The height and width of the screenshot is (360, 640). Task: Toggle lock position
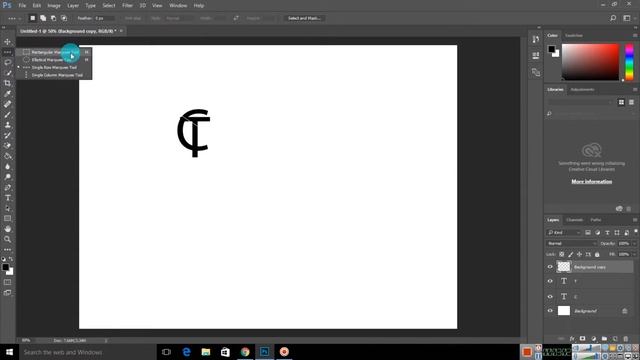tap(579, 254)
